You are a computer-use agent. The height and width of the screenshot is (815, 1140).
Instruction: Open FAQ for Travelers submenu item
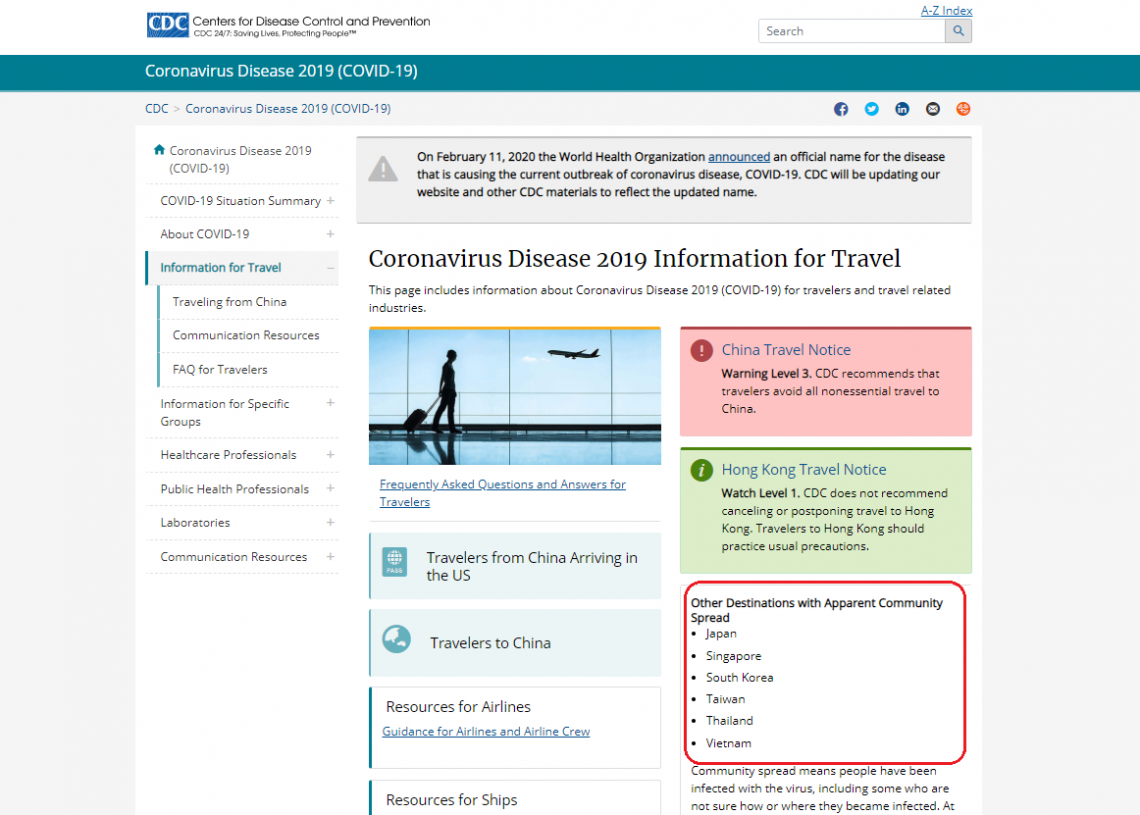[x=220, y=369]
